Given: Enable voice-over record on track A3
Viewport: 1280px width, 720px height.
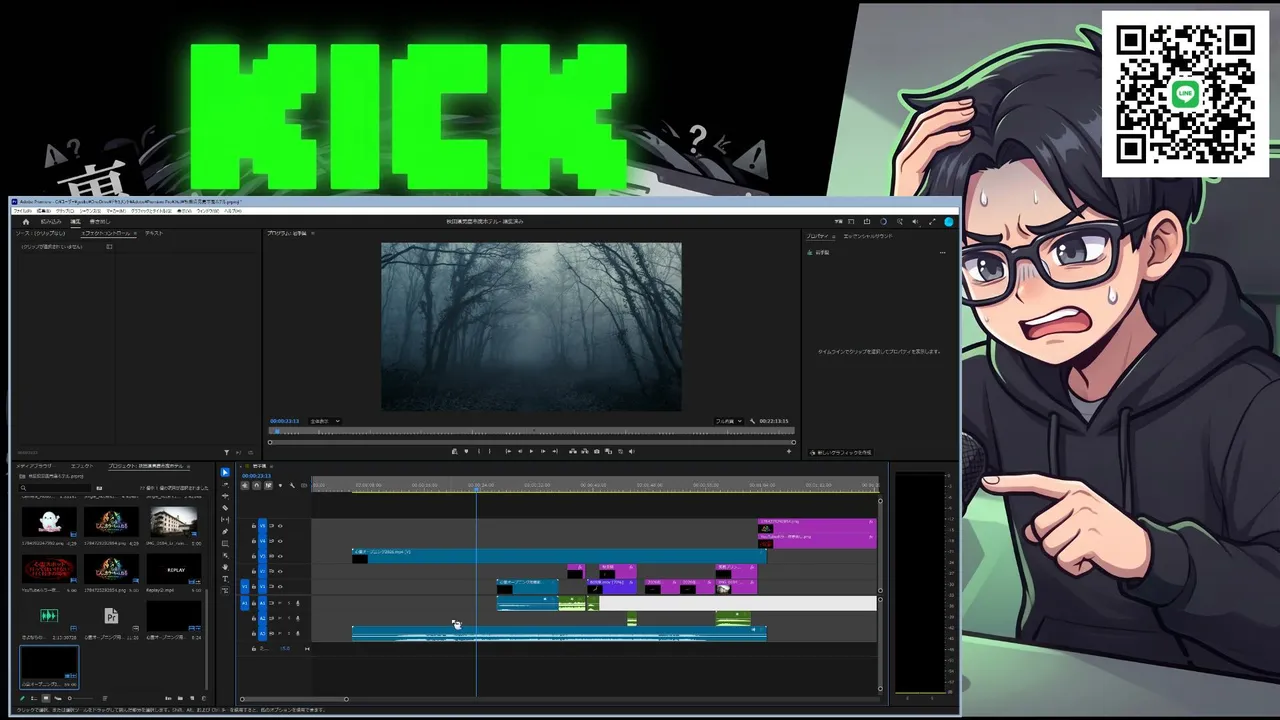Looking at the screenshot, I should [298, 633].
